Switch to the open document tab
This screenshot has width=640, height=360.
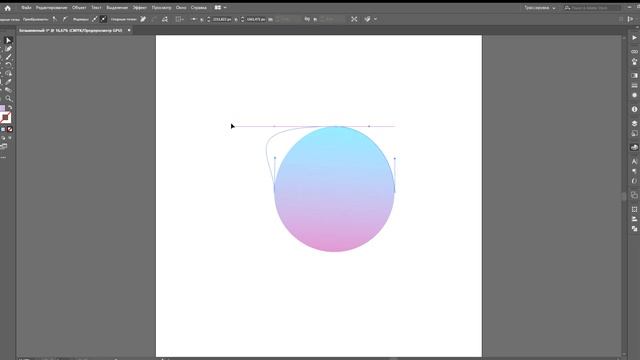pyautogui.click(x=71, y=30)
